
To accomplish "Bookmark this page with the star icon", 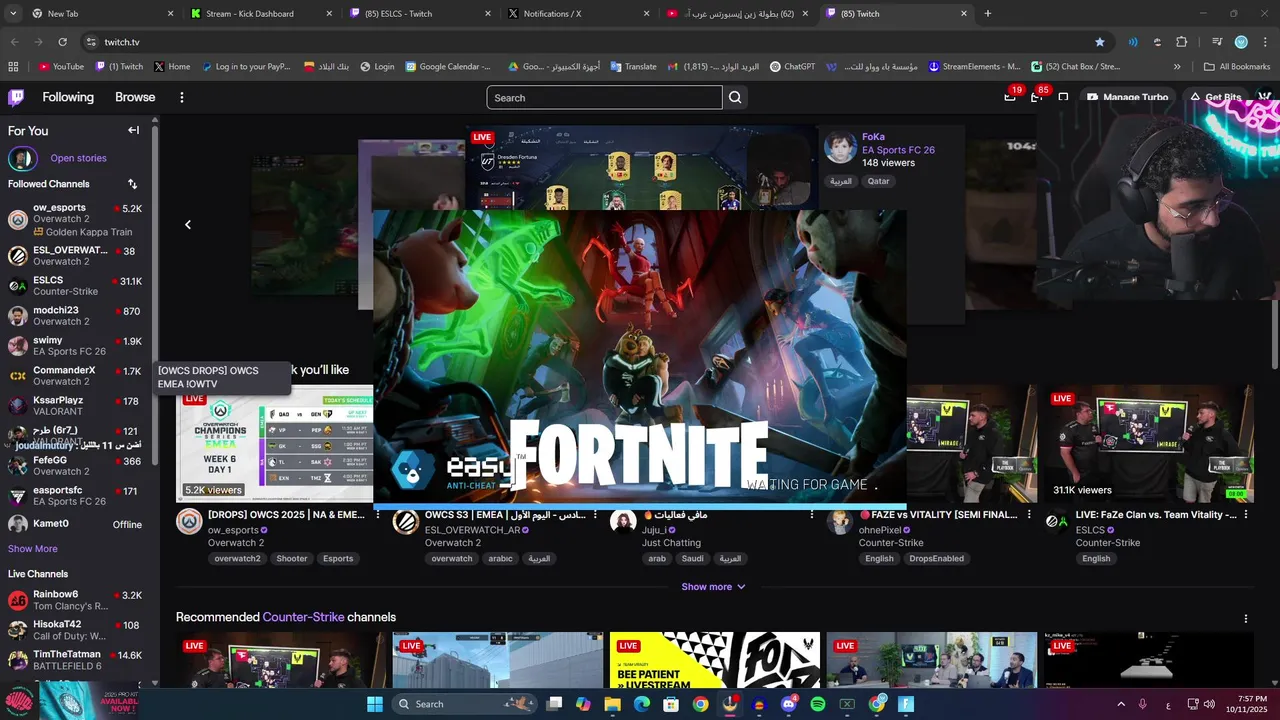I will tap(1100, 42).
